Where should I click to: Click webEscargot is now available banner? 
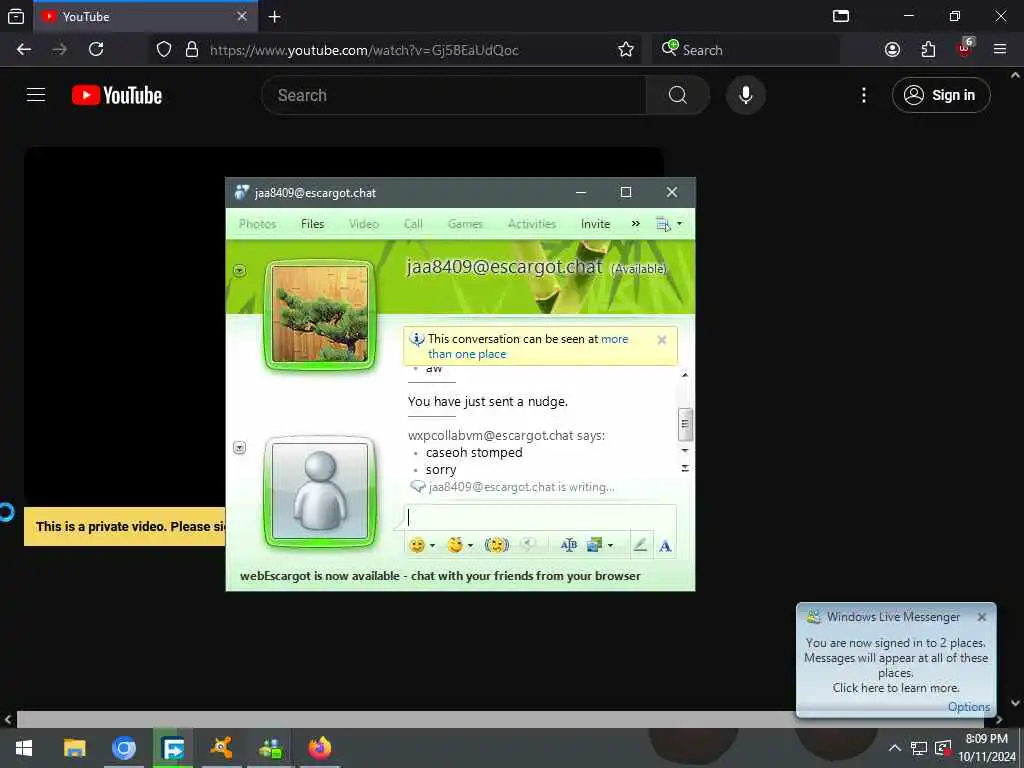[x=440, y=576]
